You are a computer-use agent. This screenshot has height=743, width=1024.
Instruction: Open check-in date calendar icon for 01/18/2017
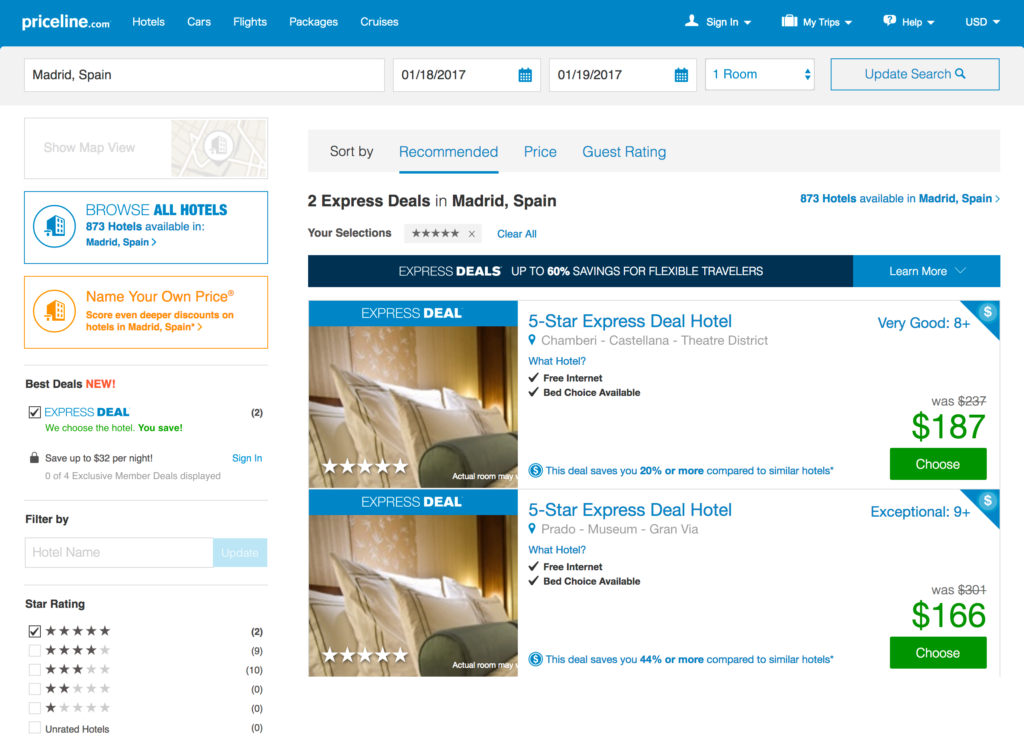[x=525, y=75]
